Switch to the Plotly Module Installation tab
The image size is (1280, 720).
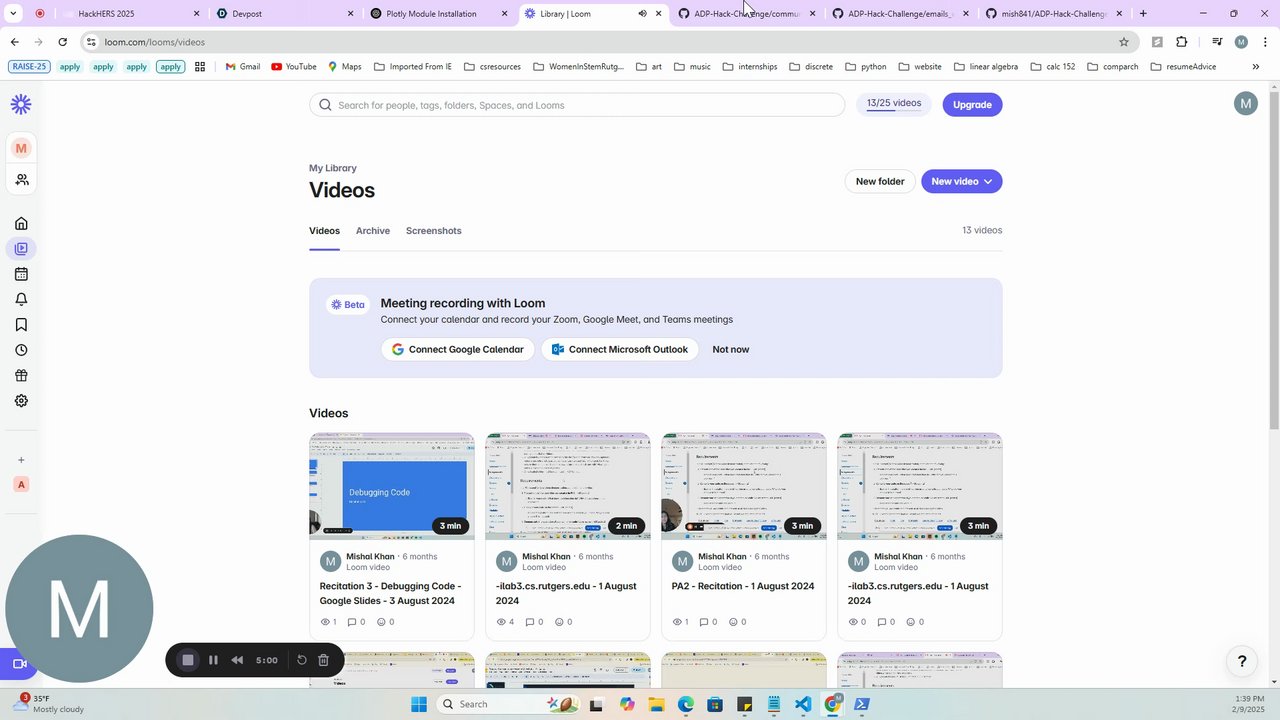click(x=439, y=14)
